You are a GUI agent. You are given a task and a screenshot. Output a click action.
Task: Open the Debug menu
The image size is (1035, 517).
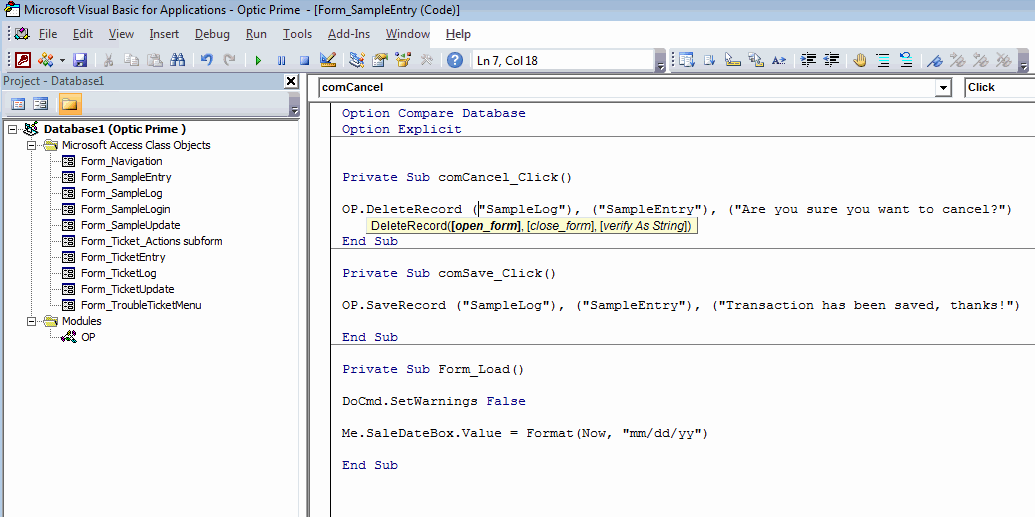pyautogui.click(x=212, y=34)
